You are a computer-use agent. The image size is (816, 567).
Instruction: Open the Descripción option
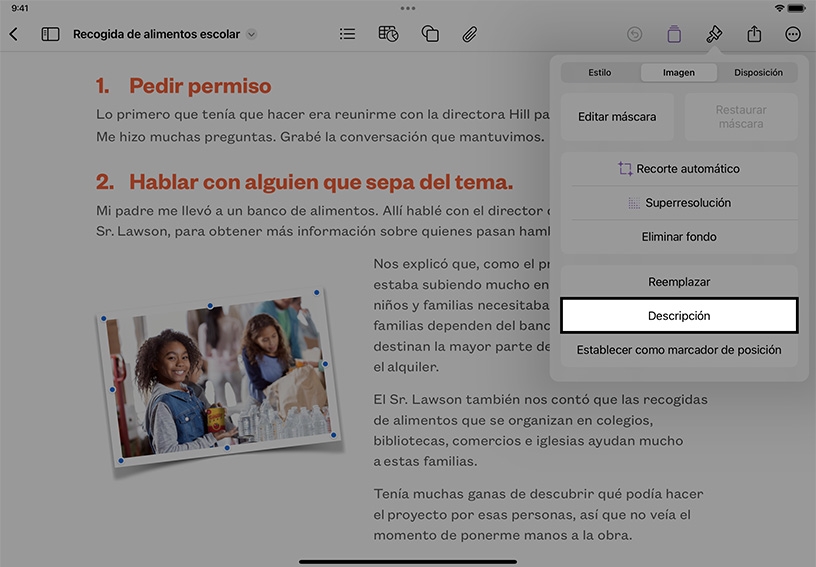pos(679,316)
